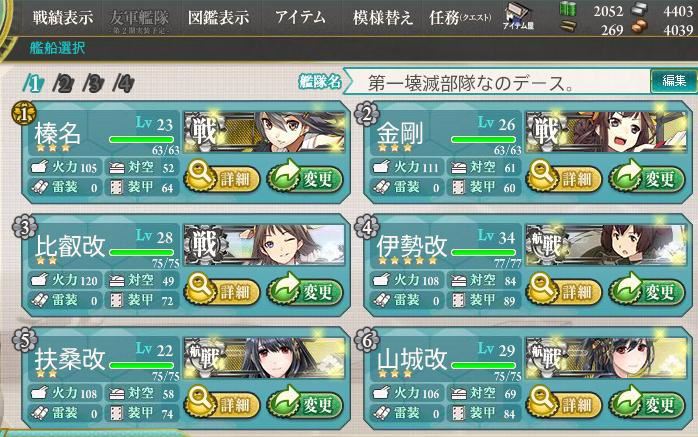Click 詳細 magnifier button for 榛名
The image size is (698, 437).
pyautogui.click(x=222, y=178)
